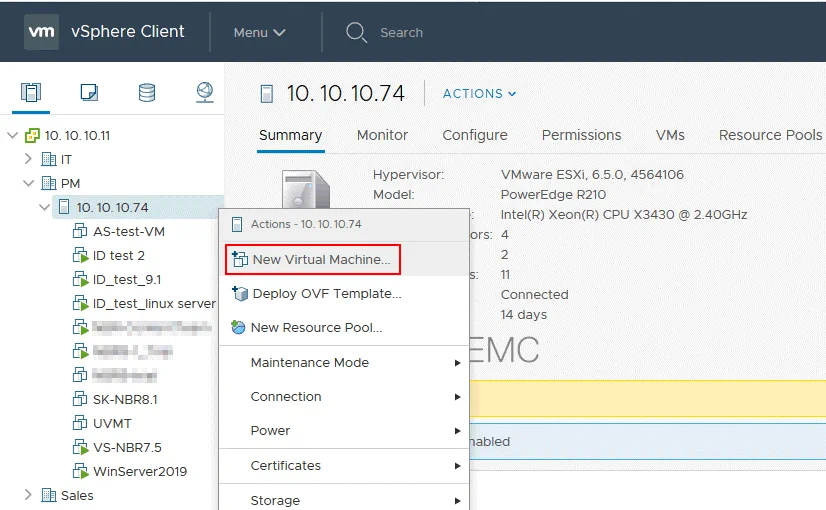This screenshot has width=826, height=510.
Task: Expand the Sales datacenter node
Action: click(x=29, y=496)
